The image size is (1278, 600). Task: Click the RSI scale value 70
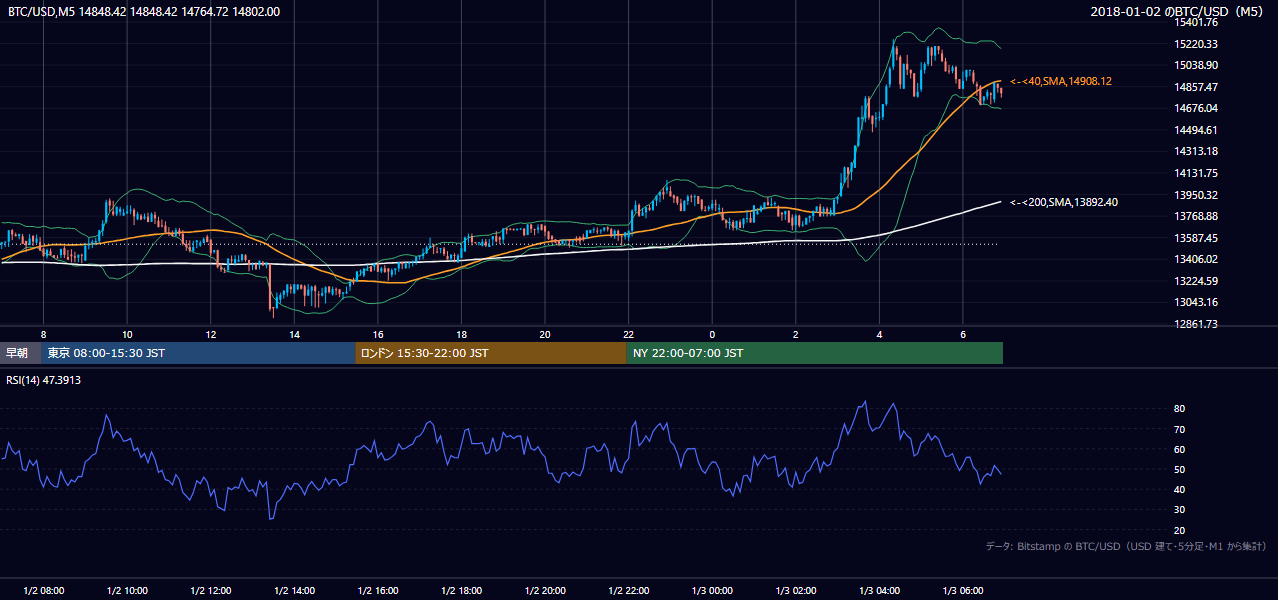point(1179,429)
